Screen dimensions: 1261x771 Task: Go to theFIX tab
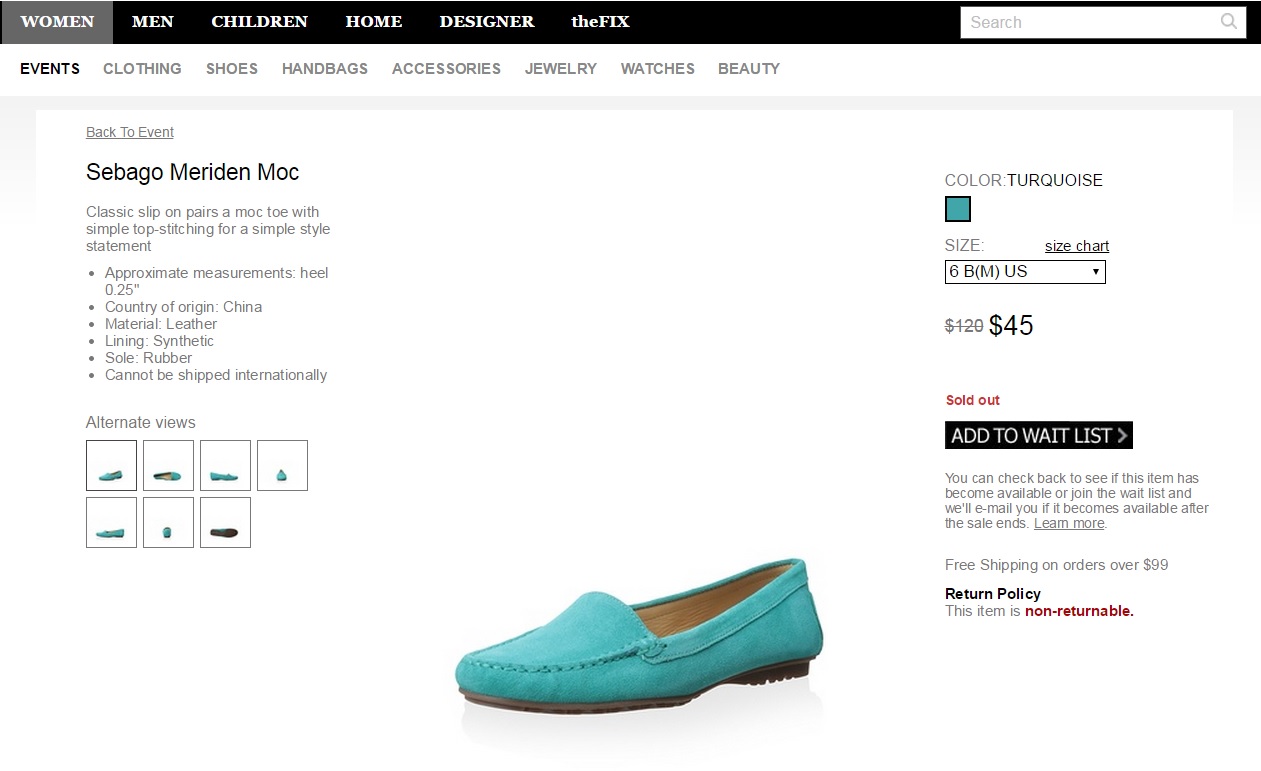600,22
